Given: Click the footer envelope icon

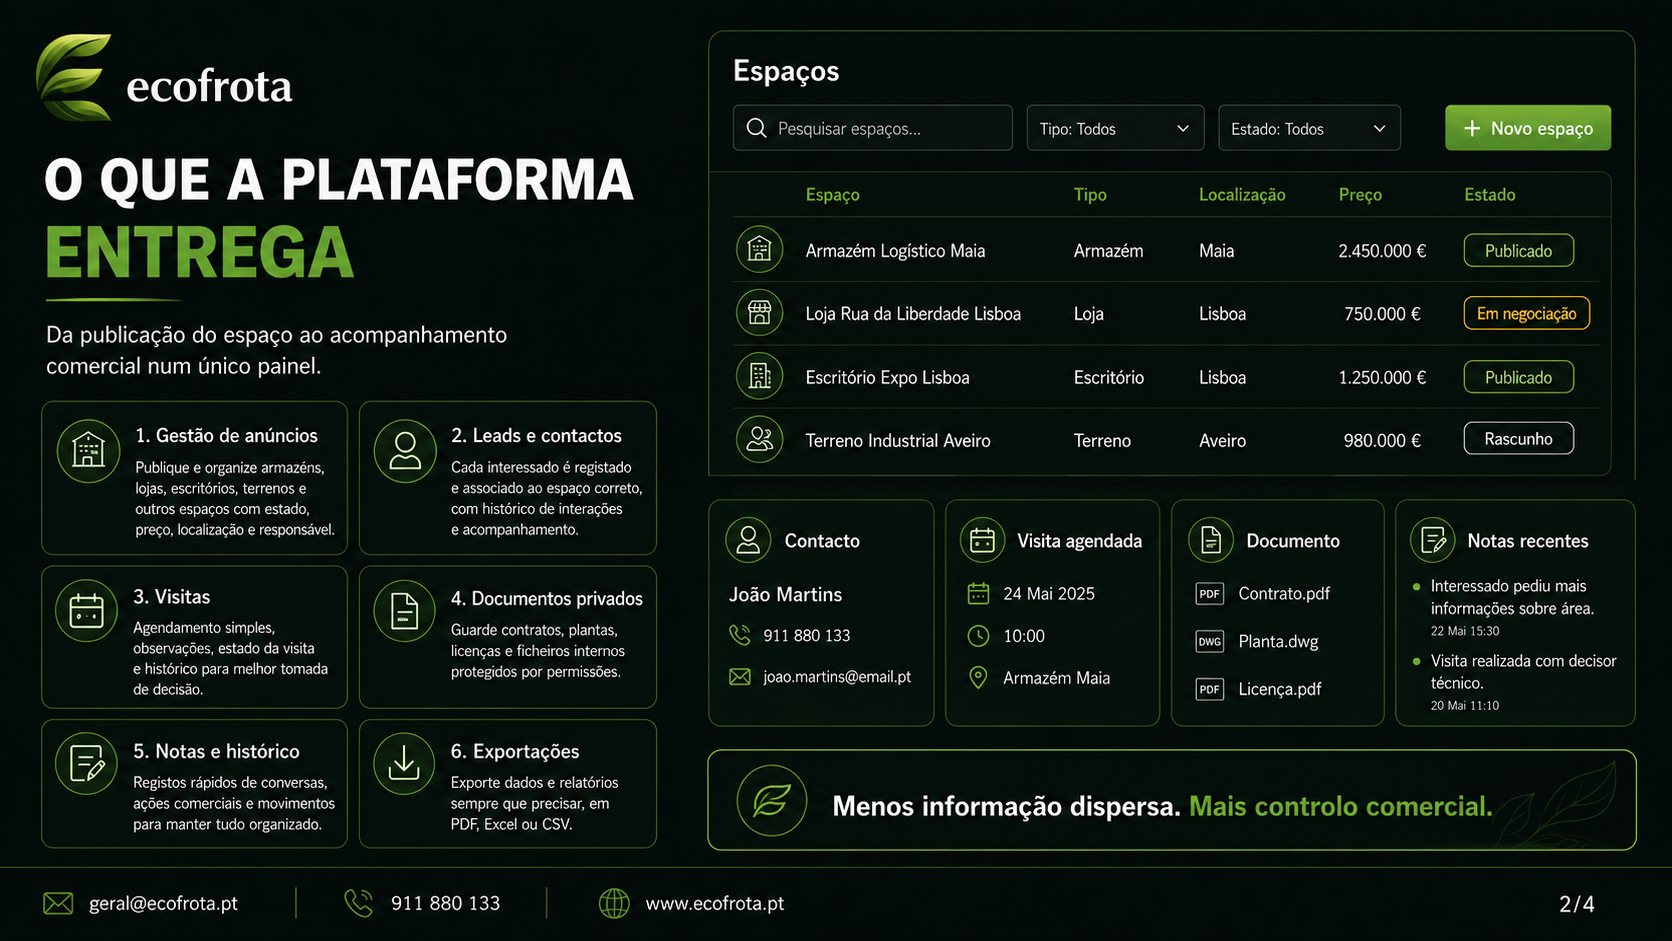Looking at the screenshot, I should coord(58,903).
